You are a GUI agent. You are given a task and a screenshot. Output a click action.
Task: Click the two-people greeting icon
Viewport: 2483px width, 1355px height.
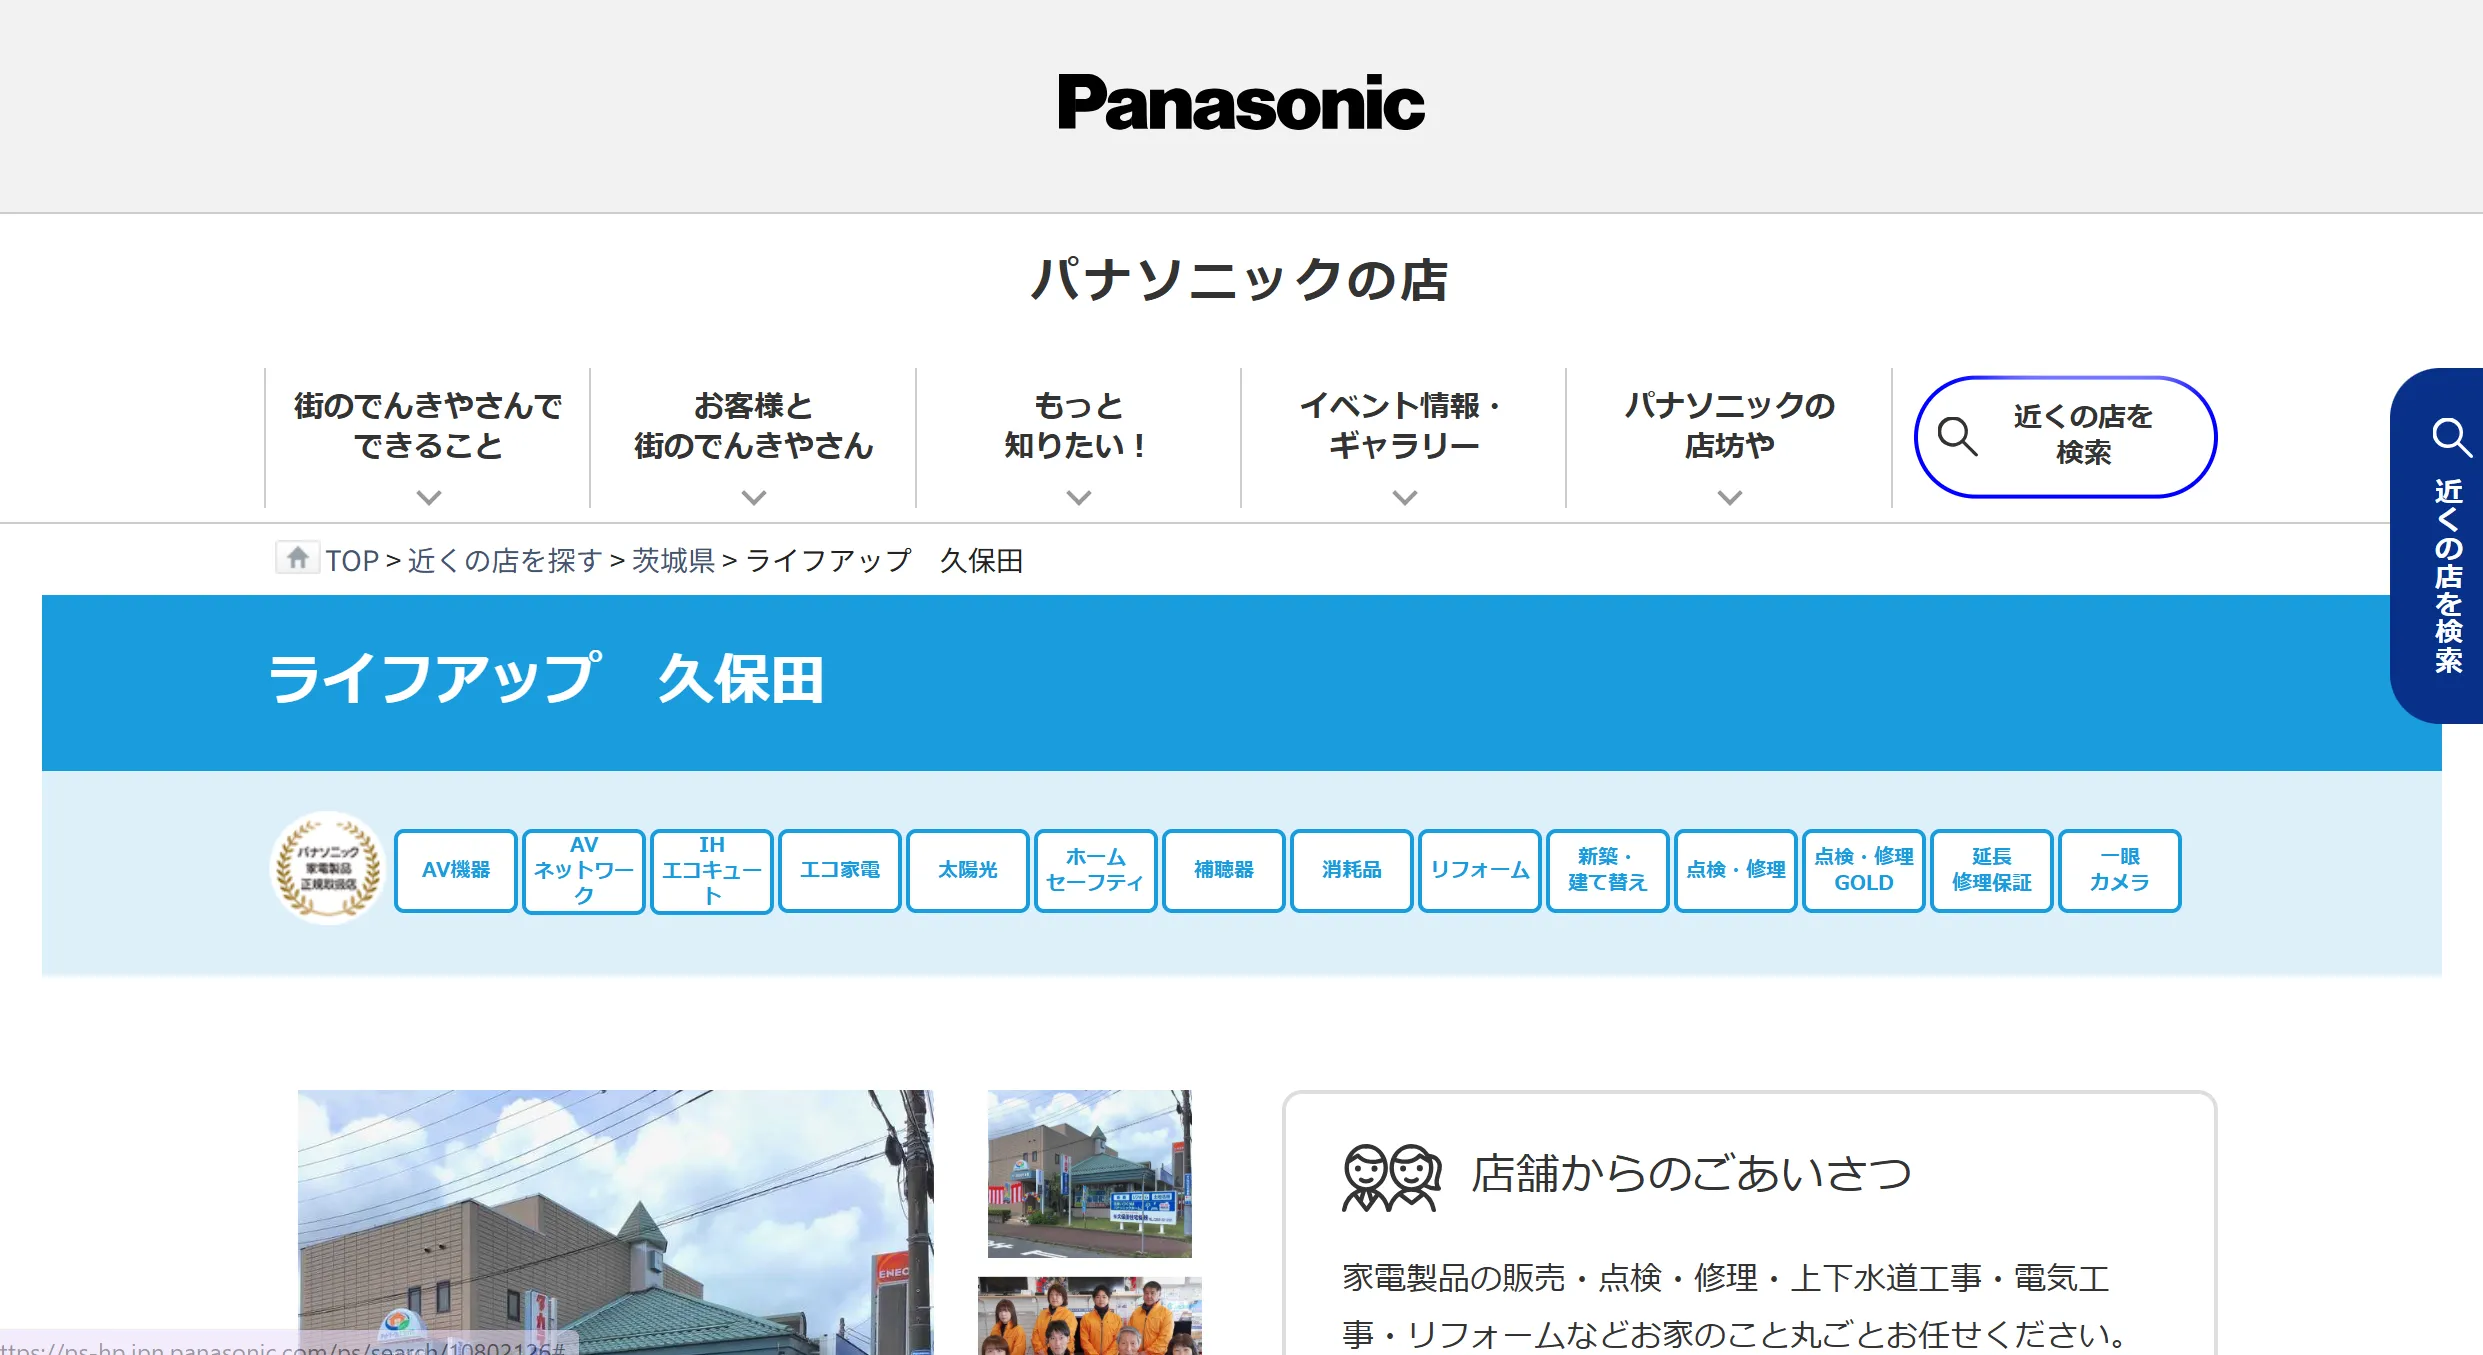click(x=1391, y=1177)
